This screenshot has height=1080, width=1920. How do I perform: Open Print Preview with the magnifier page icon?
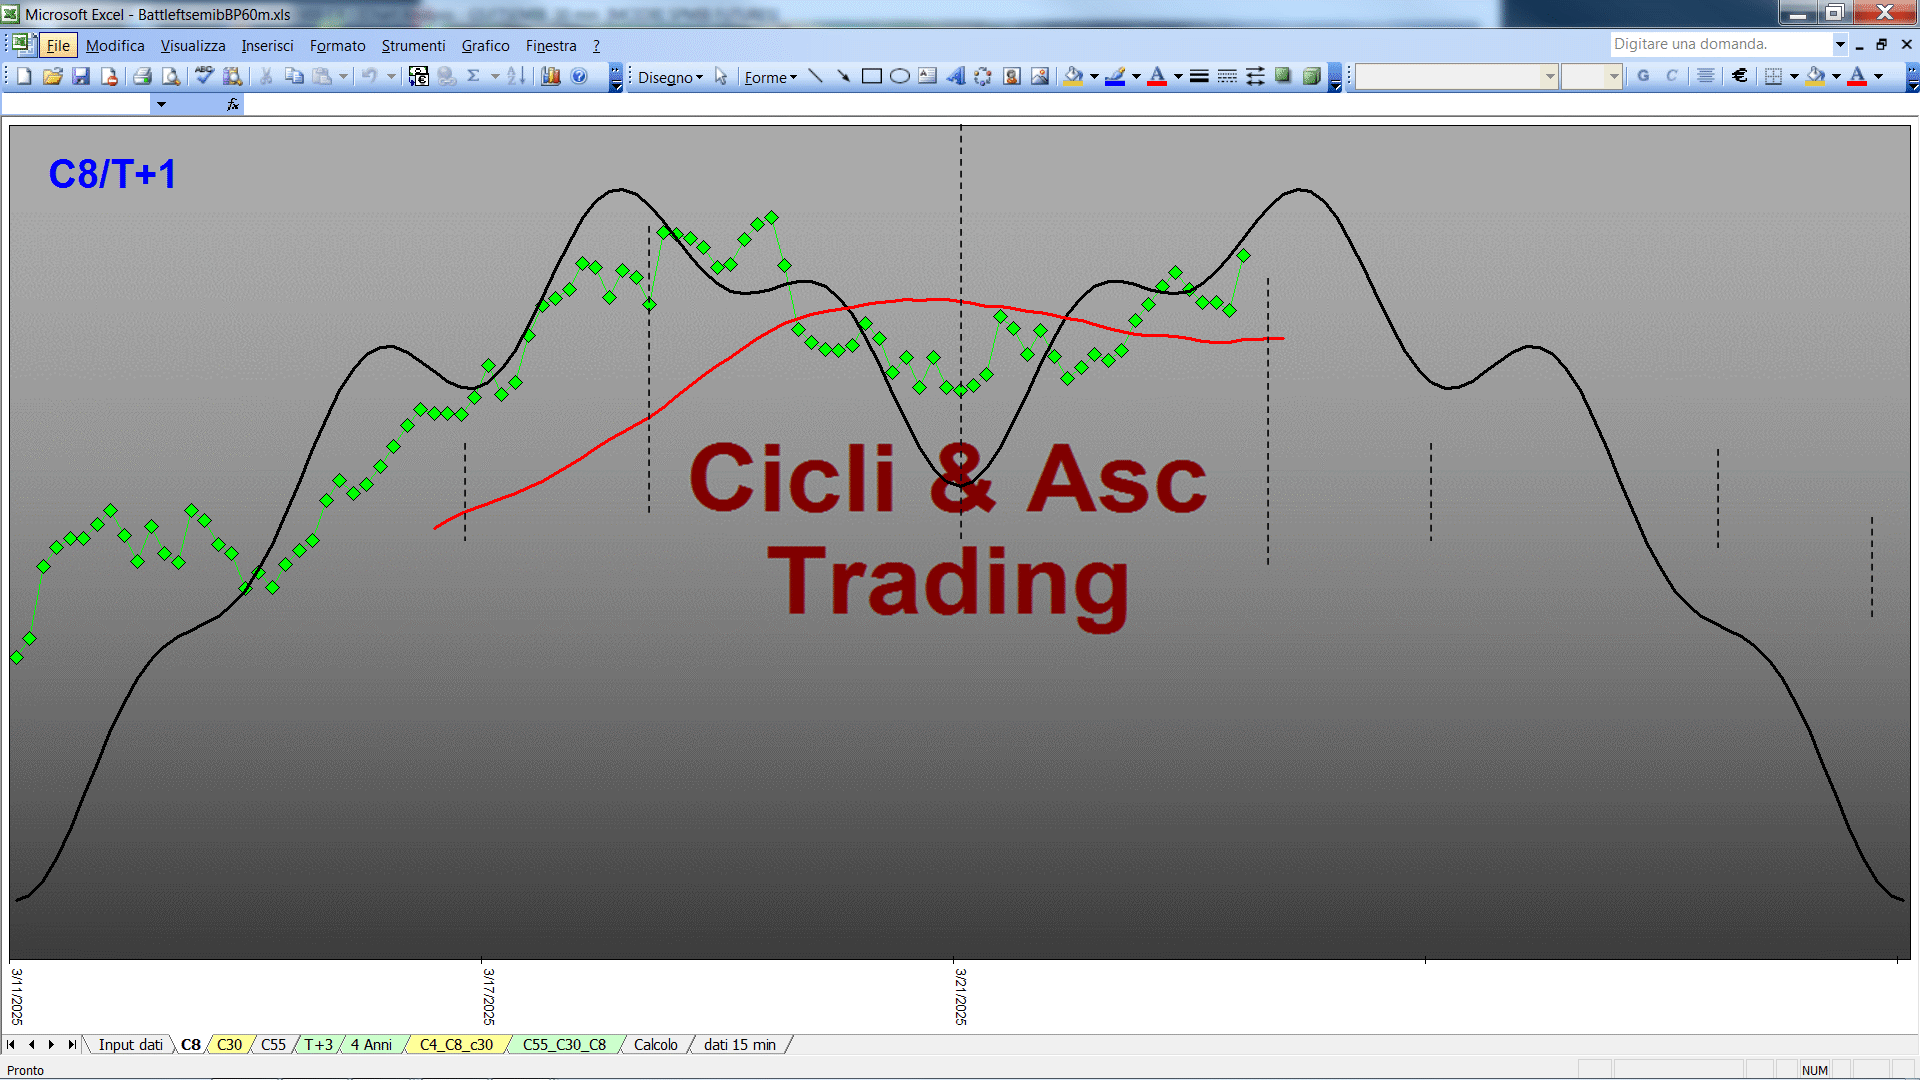point(171,76)
